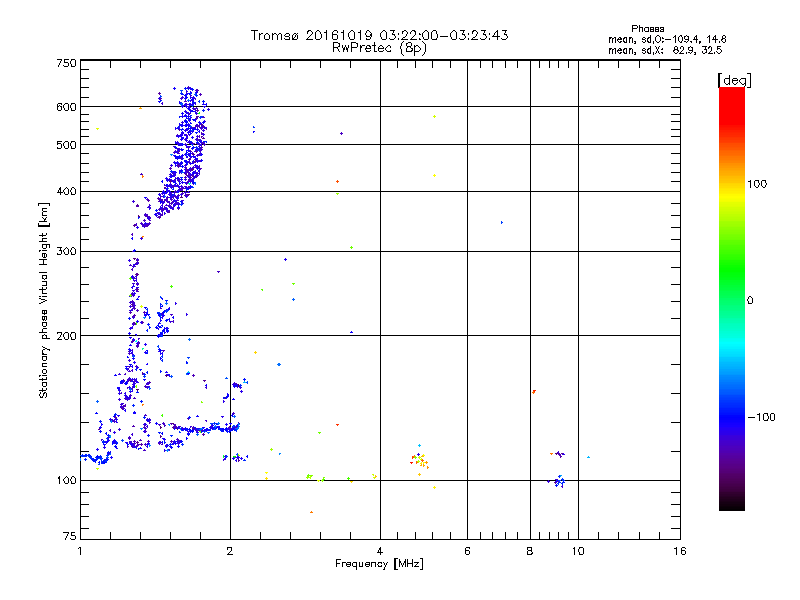Click the orange-yellow echo cluster near 5 MHz
The width and height of the screenshot is (800, 600).
coord(420,460)
